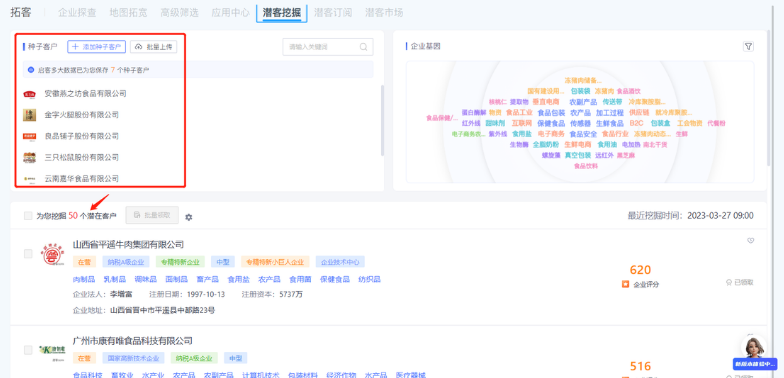Click 真空包装 keyword in gene cloud
This screenshot has height=378, width=784.
click(x=578, y=156)
